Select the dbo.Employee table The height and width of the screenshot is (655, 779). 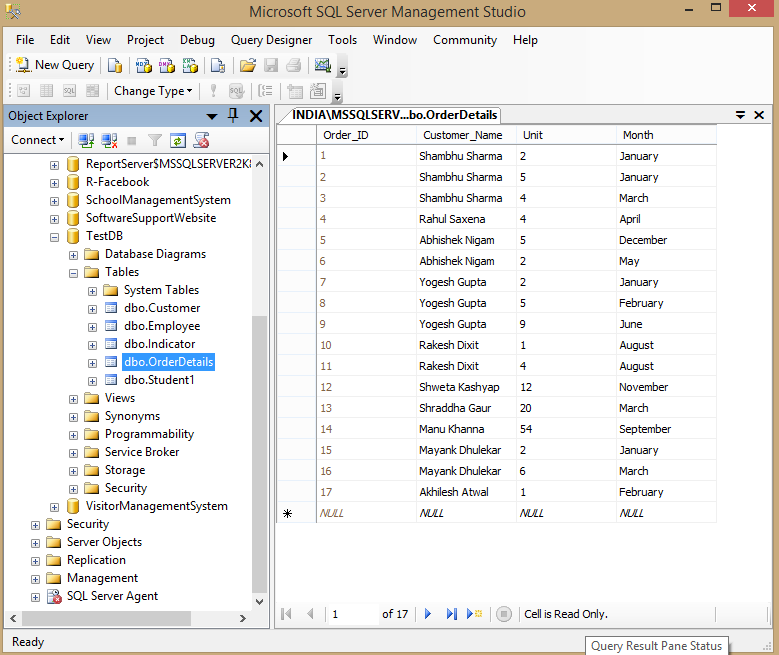pyautogui.click(x=162, y=326)
